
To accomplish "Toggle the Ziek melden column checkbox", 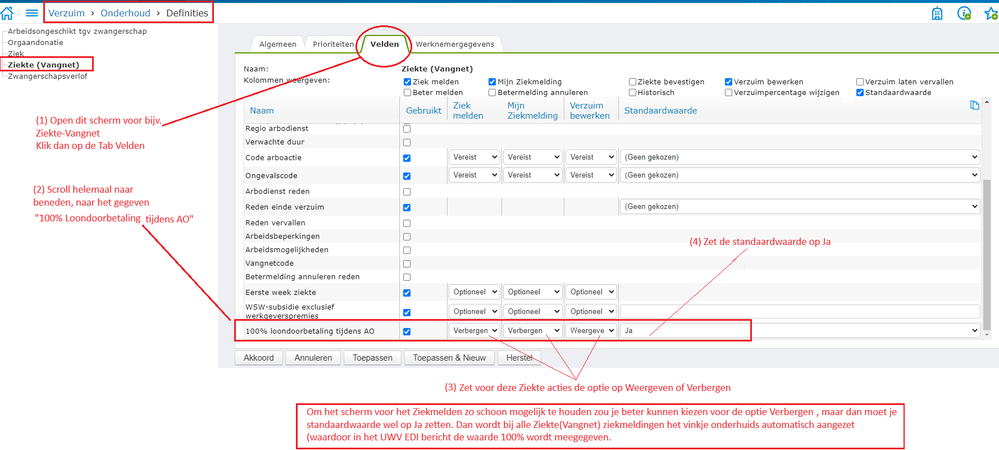I will click(408, 82).
